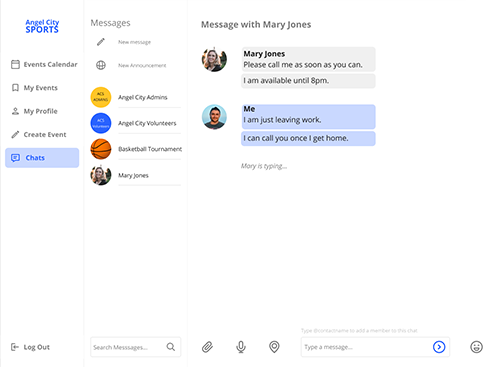The width and height of the screenshot is (502, 367).
Task: Open My Profile from sidebar
Action: 35,111
